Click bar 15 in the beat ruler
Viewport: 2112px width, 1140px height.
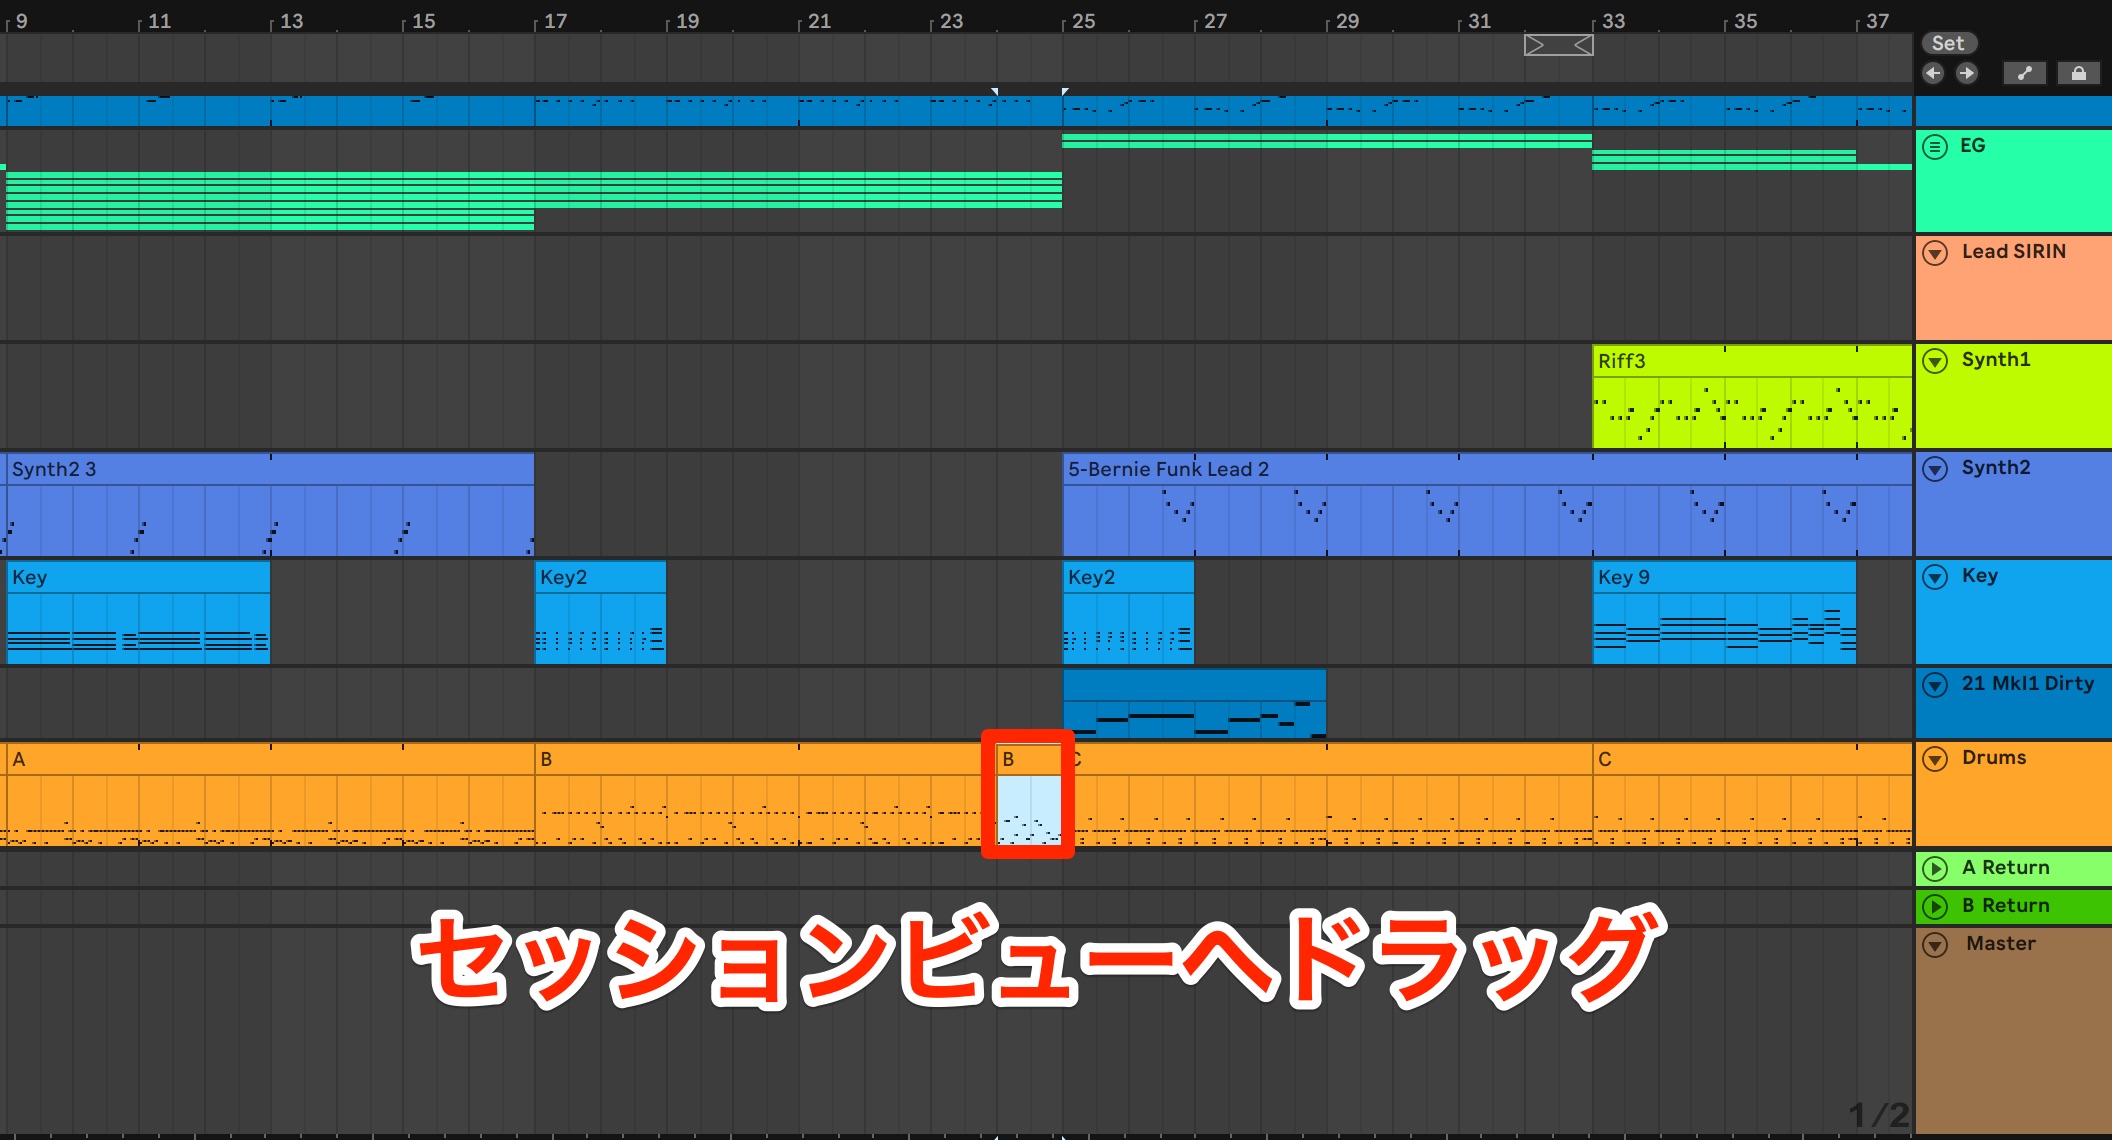[423, 21]
